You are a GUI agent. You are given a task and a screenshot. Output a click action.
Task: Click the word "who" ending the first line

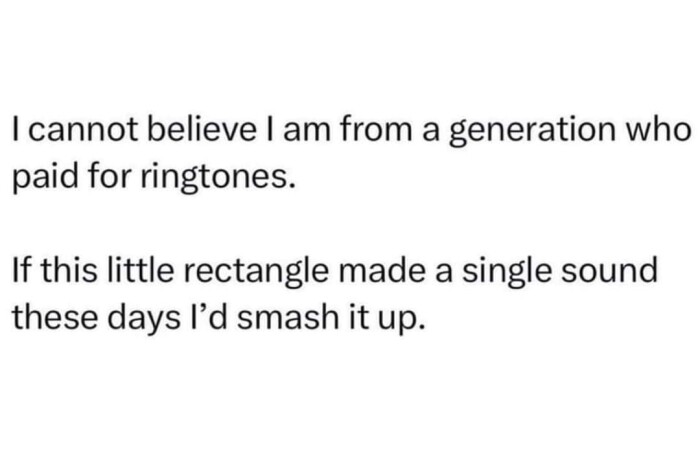click(660, 131)
